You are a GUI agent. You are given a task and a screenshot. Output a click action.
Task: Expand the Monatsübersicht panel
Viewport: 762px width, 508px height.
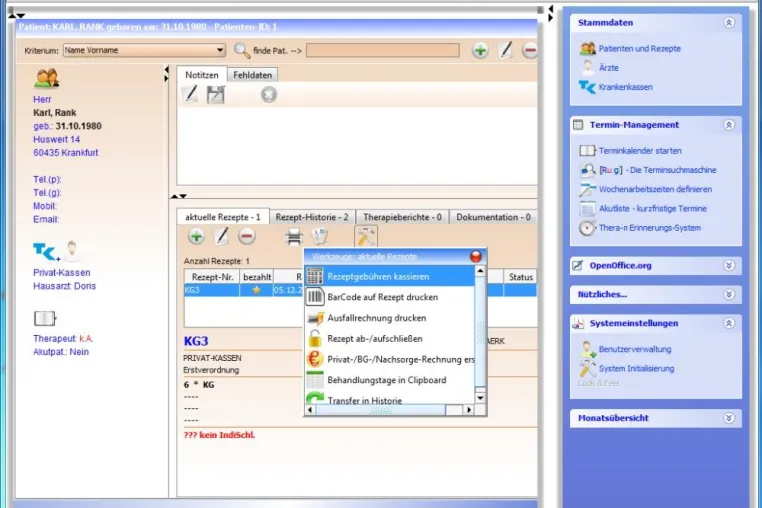728,418
